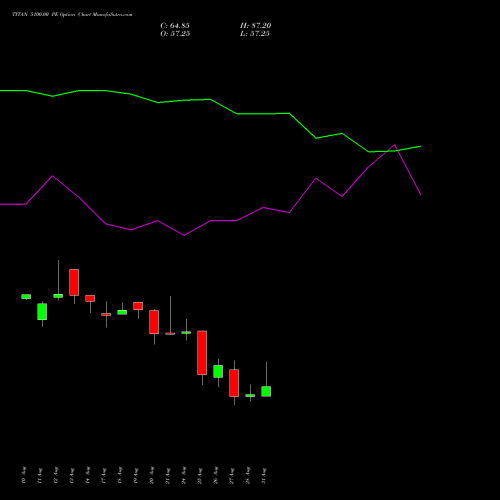500x500 pixels.
Task: Click the 19 Aug date label
Action: (x=136, y=475)
